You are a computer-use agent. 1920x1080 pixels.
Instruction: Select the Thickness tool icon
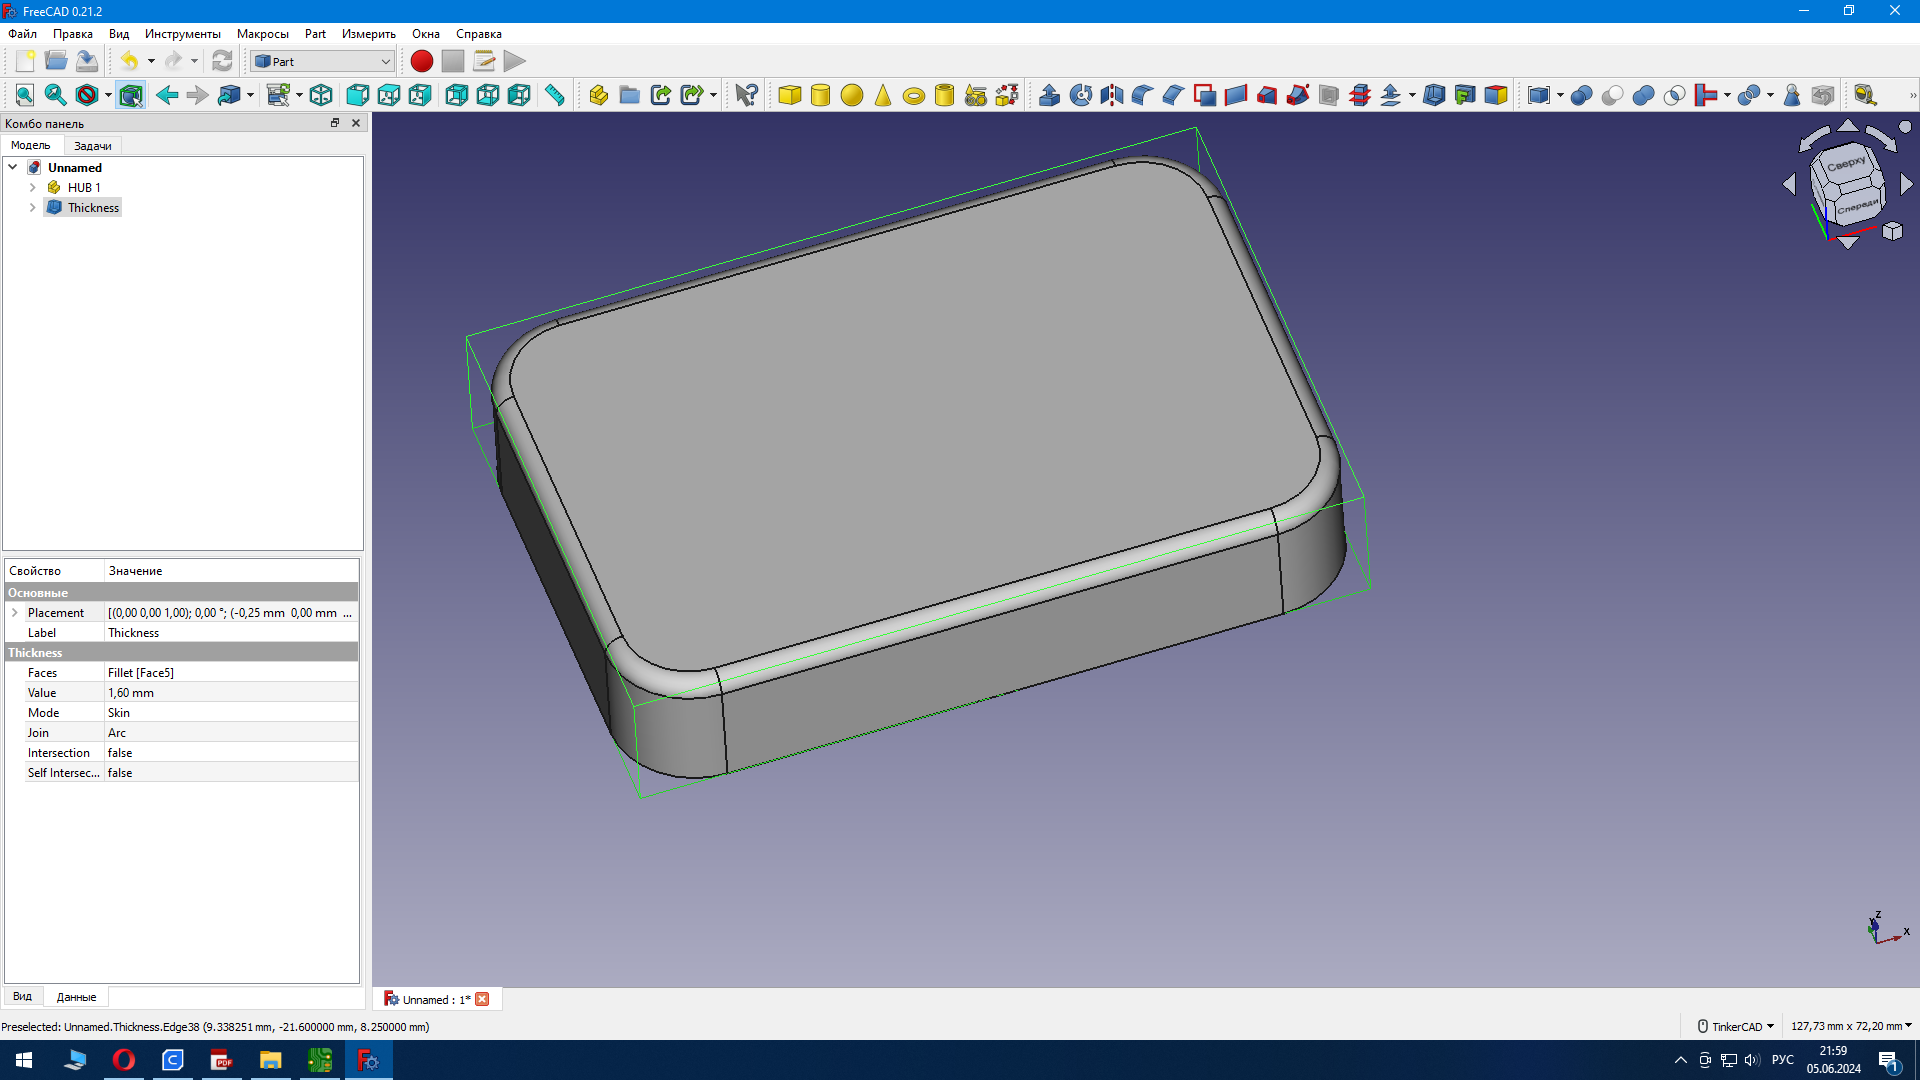pos(1434,95)
